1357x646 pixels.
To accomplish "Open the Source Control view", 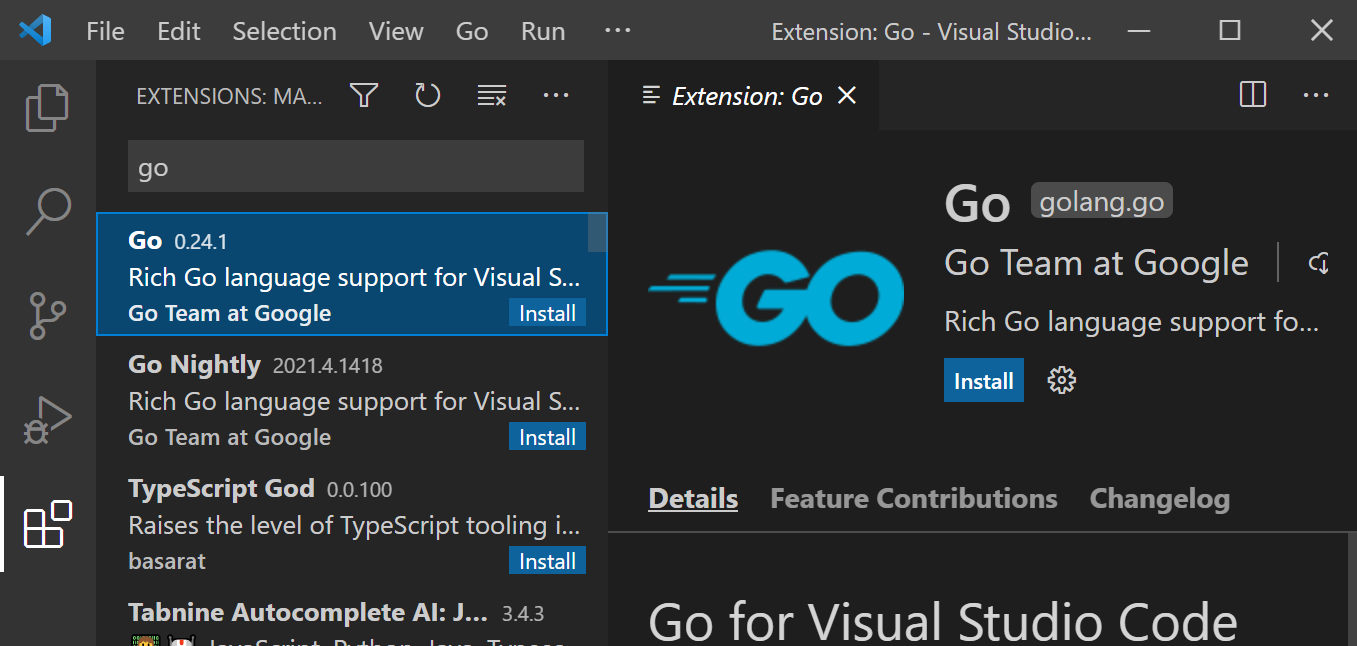I will 48,315.
